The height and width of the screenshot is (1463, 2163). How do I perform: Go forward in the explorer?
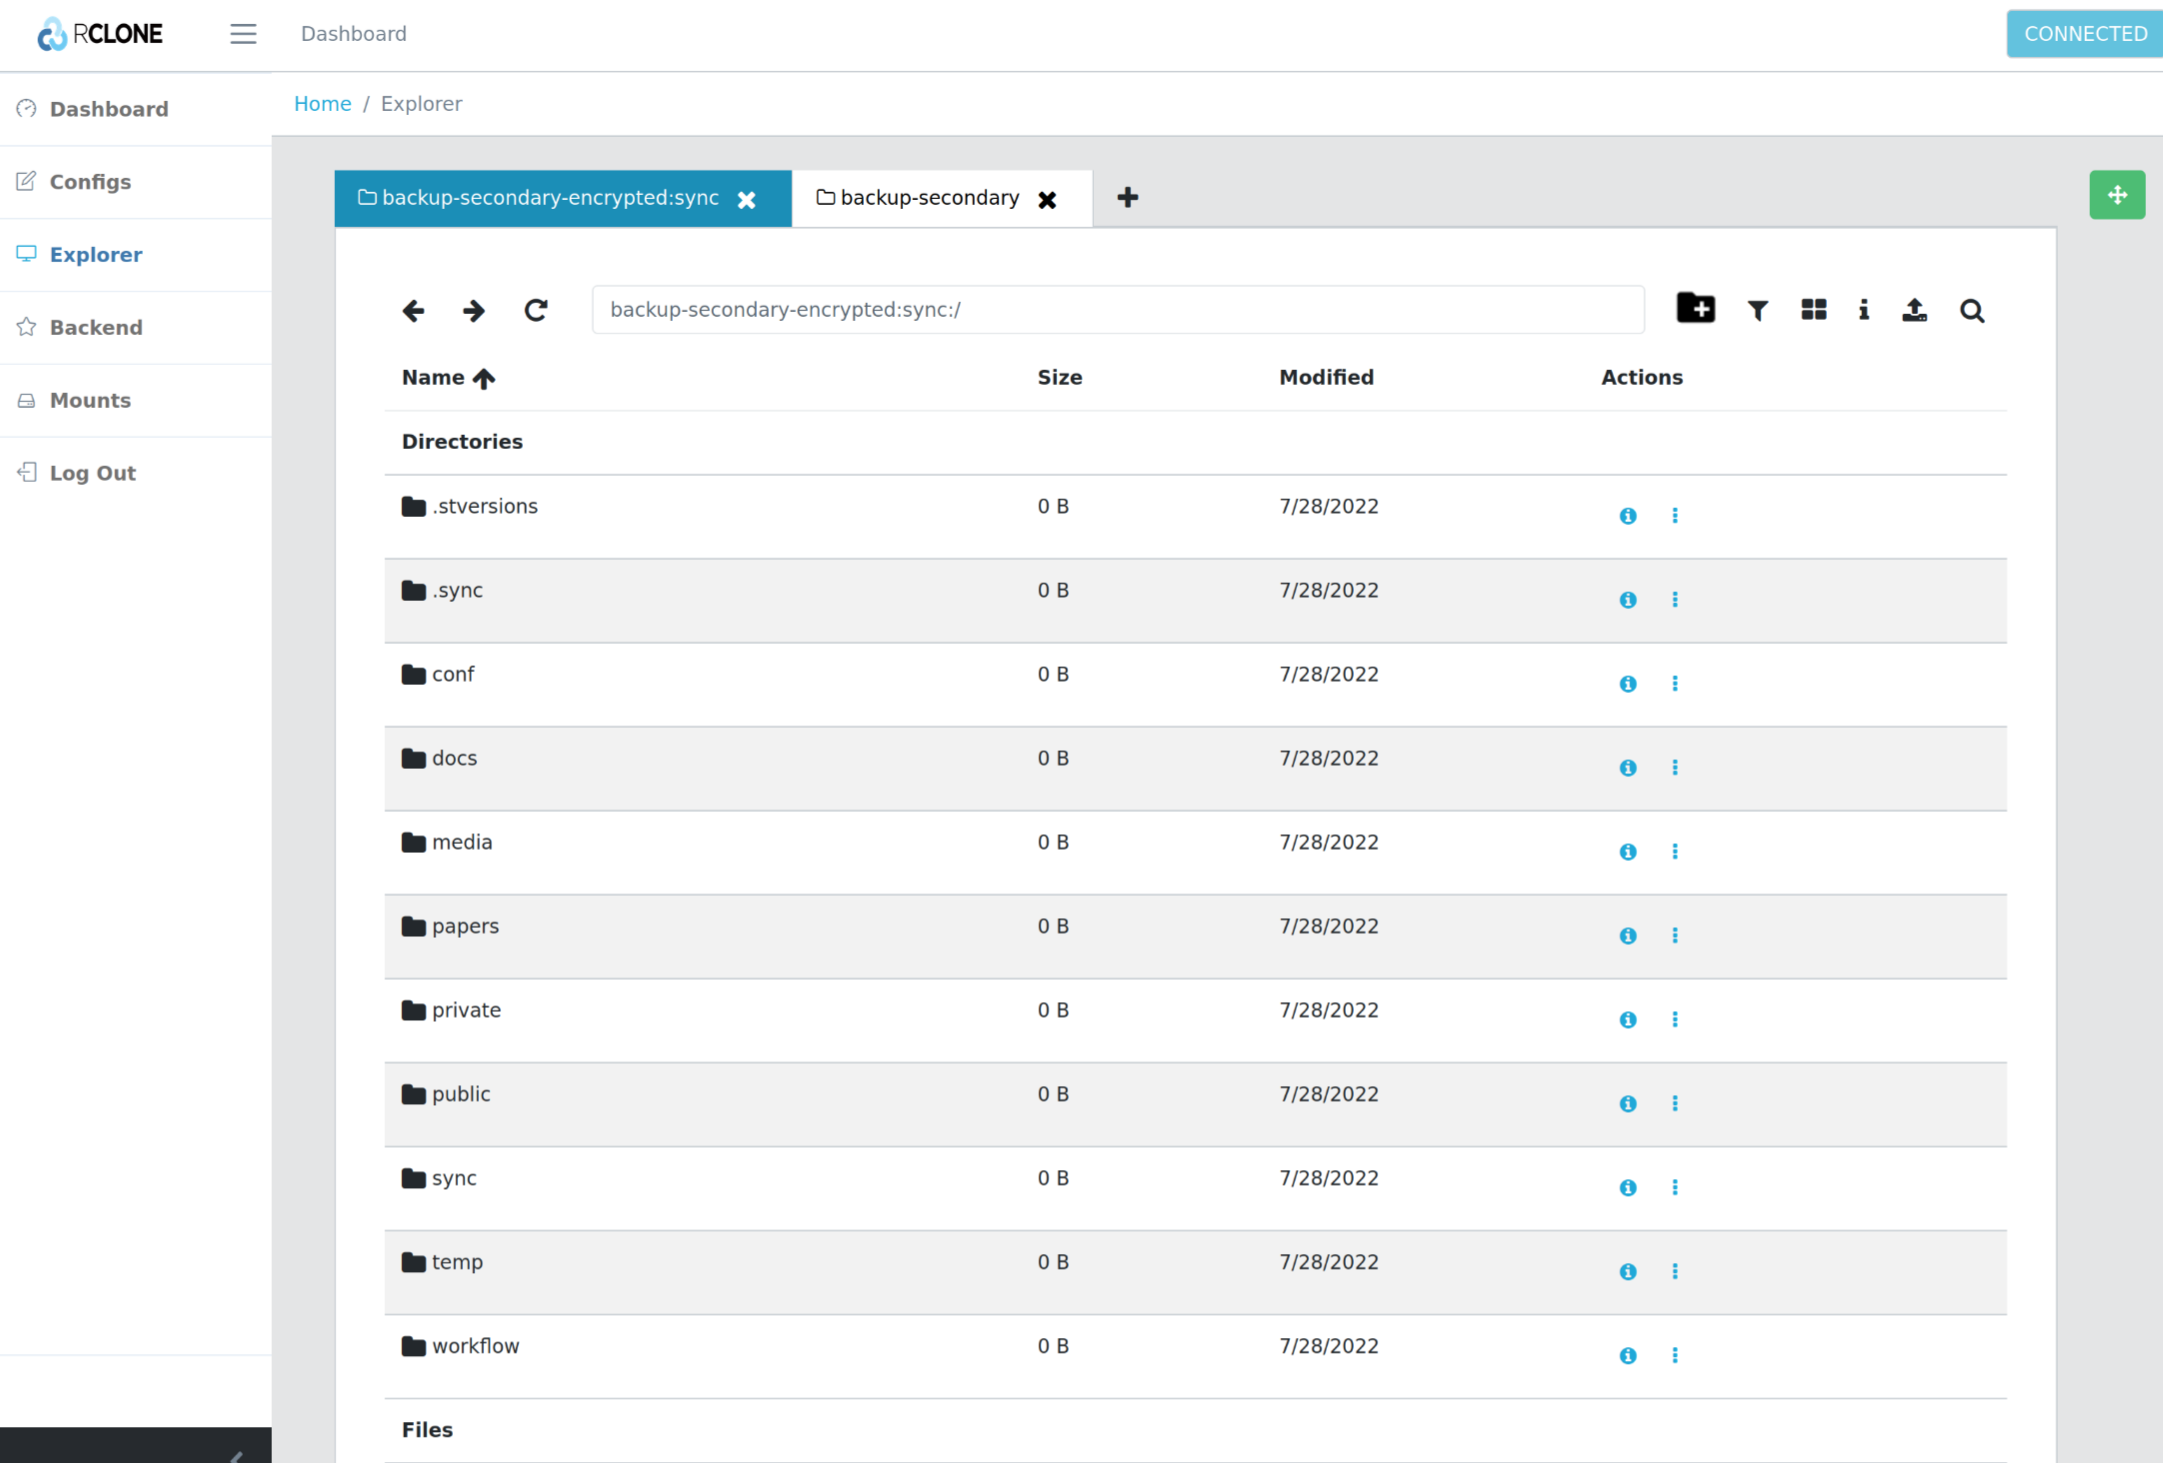[474, 311]
